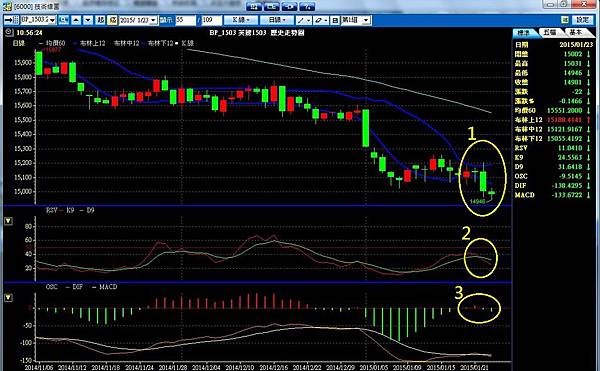The height and width of the screenshot is (371, 600).
Task: Click the dotted grip icon beside the symbol box
Action: coord(16,20)
